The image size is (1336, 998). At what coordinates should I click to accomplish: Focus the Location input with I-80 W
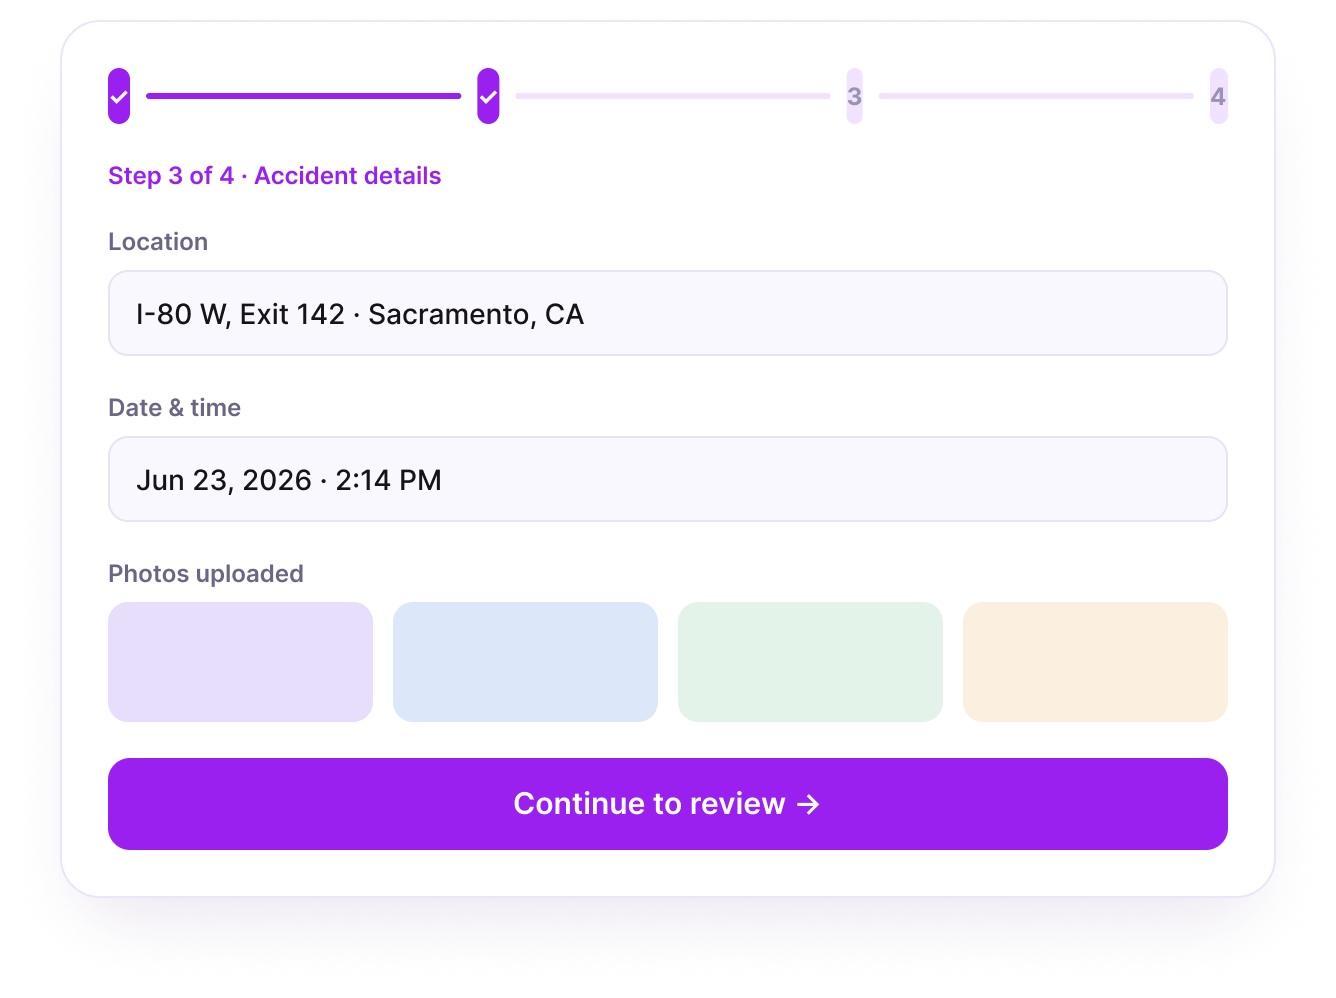[x=668, y=313]
